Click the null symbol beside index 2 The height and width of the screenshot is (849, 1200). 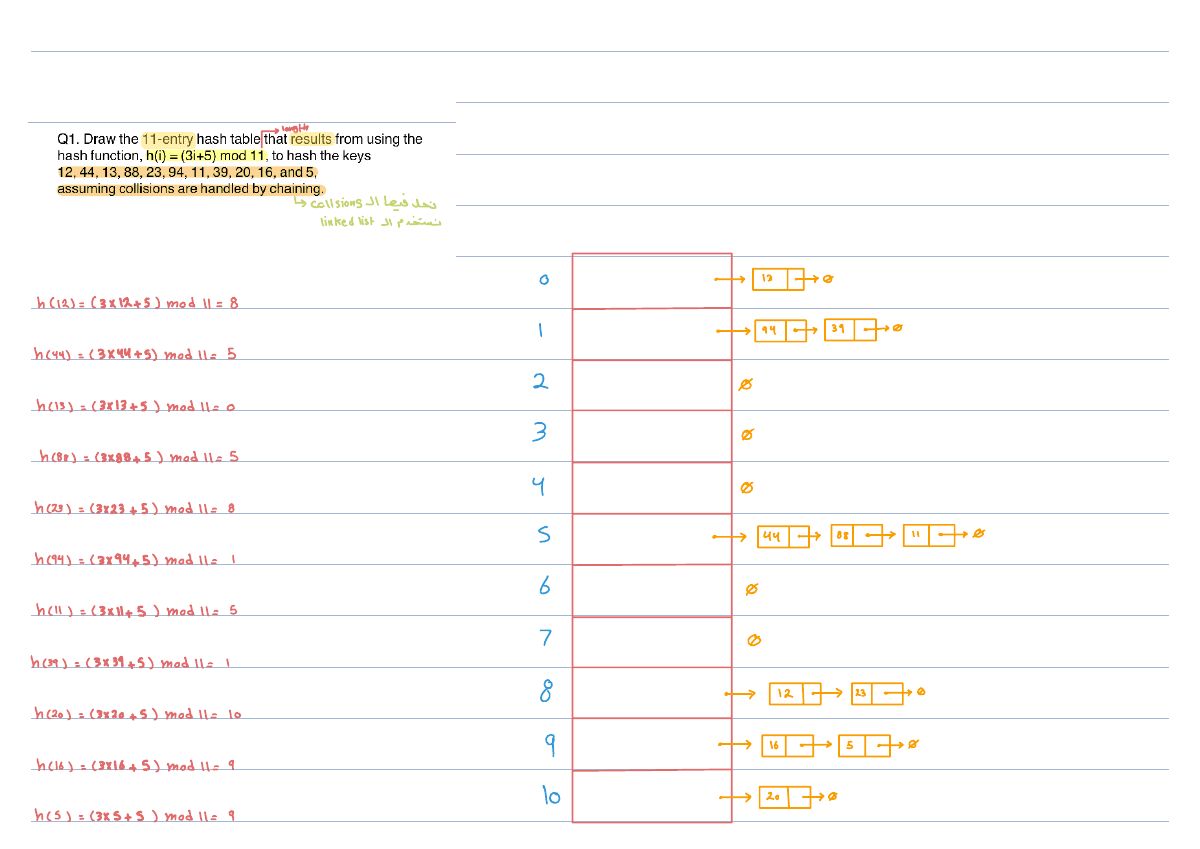click(x=745, y=385)
